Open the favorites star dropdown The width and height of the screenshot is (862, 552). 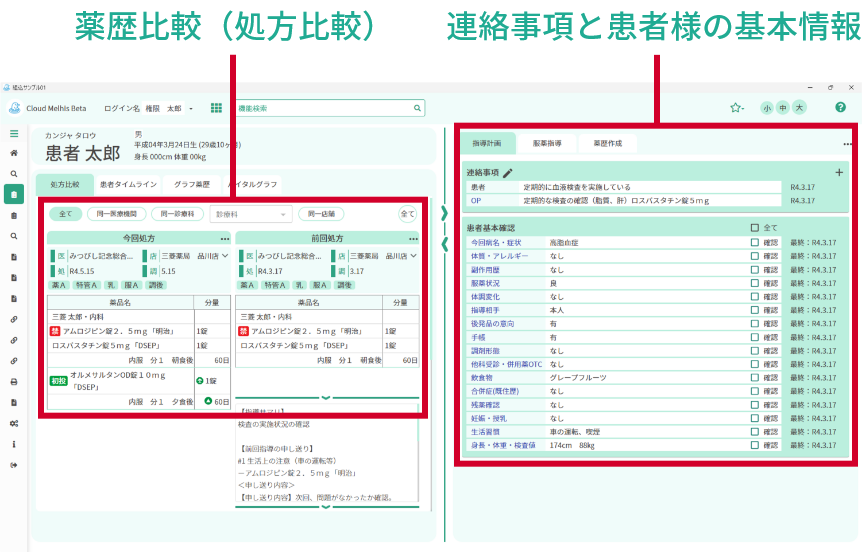point(737,108)
